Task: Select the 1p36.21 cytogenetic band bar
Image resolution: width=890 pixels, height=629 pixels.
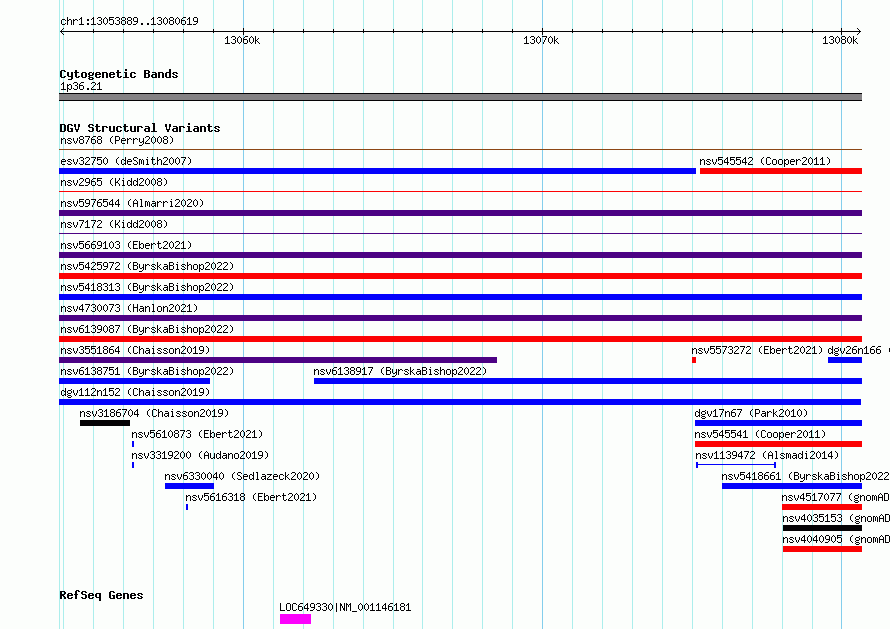Action: pos(460,97)
